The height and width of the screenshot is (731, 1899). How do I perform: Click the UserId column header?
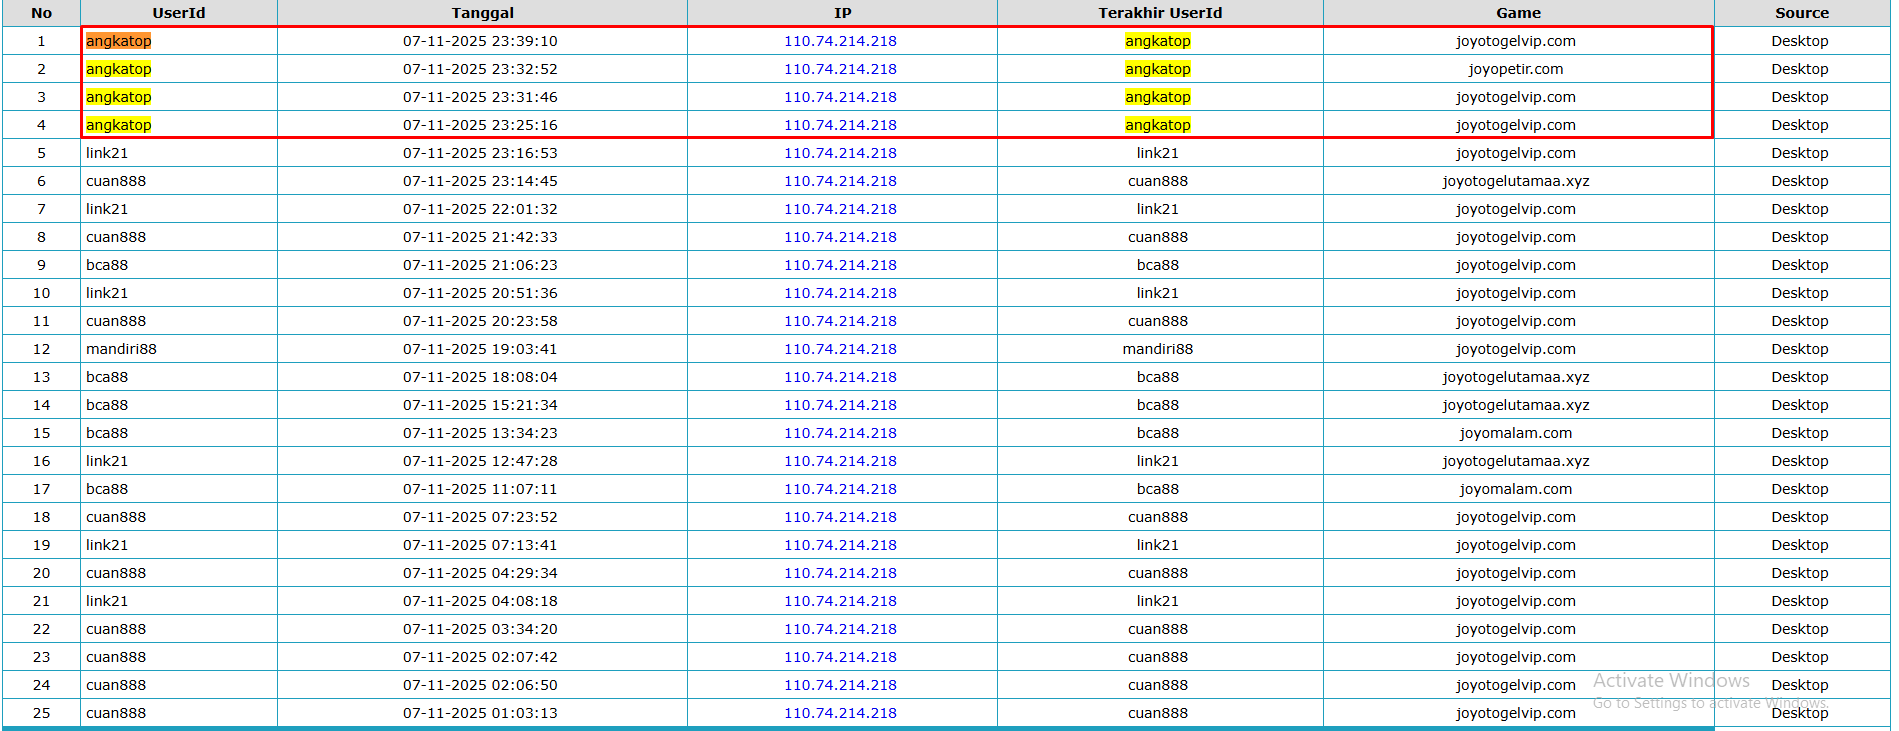[179, 13]
